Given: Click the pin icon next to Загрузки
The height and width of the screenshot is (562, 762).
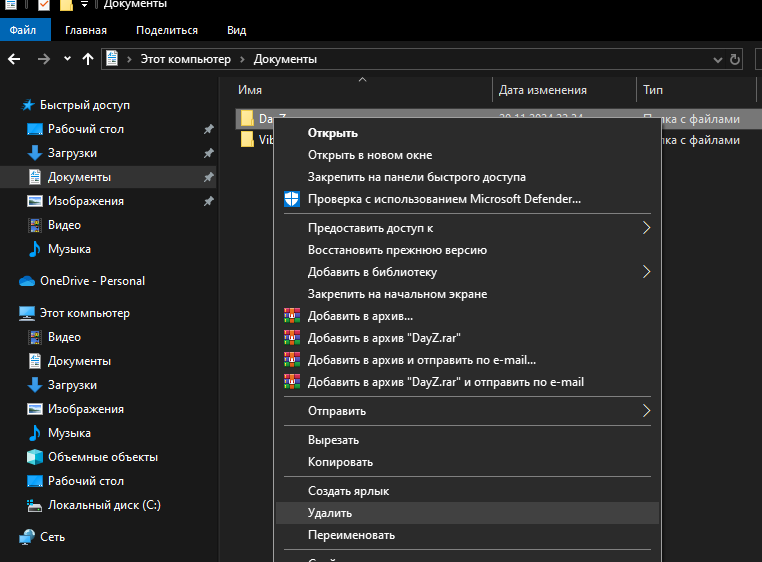Looking at the screenshot, I should [208, 153].
